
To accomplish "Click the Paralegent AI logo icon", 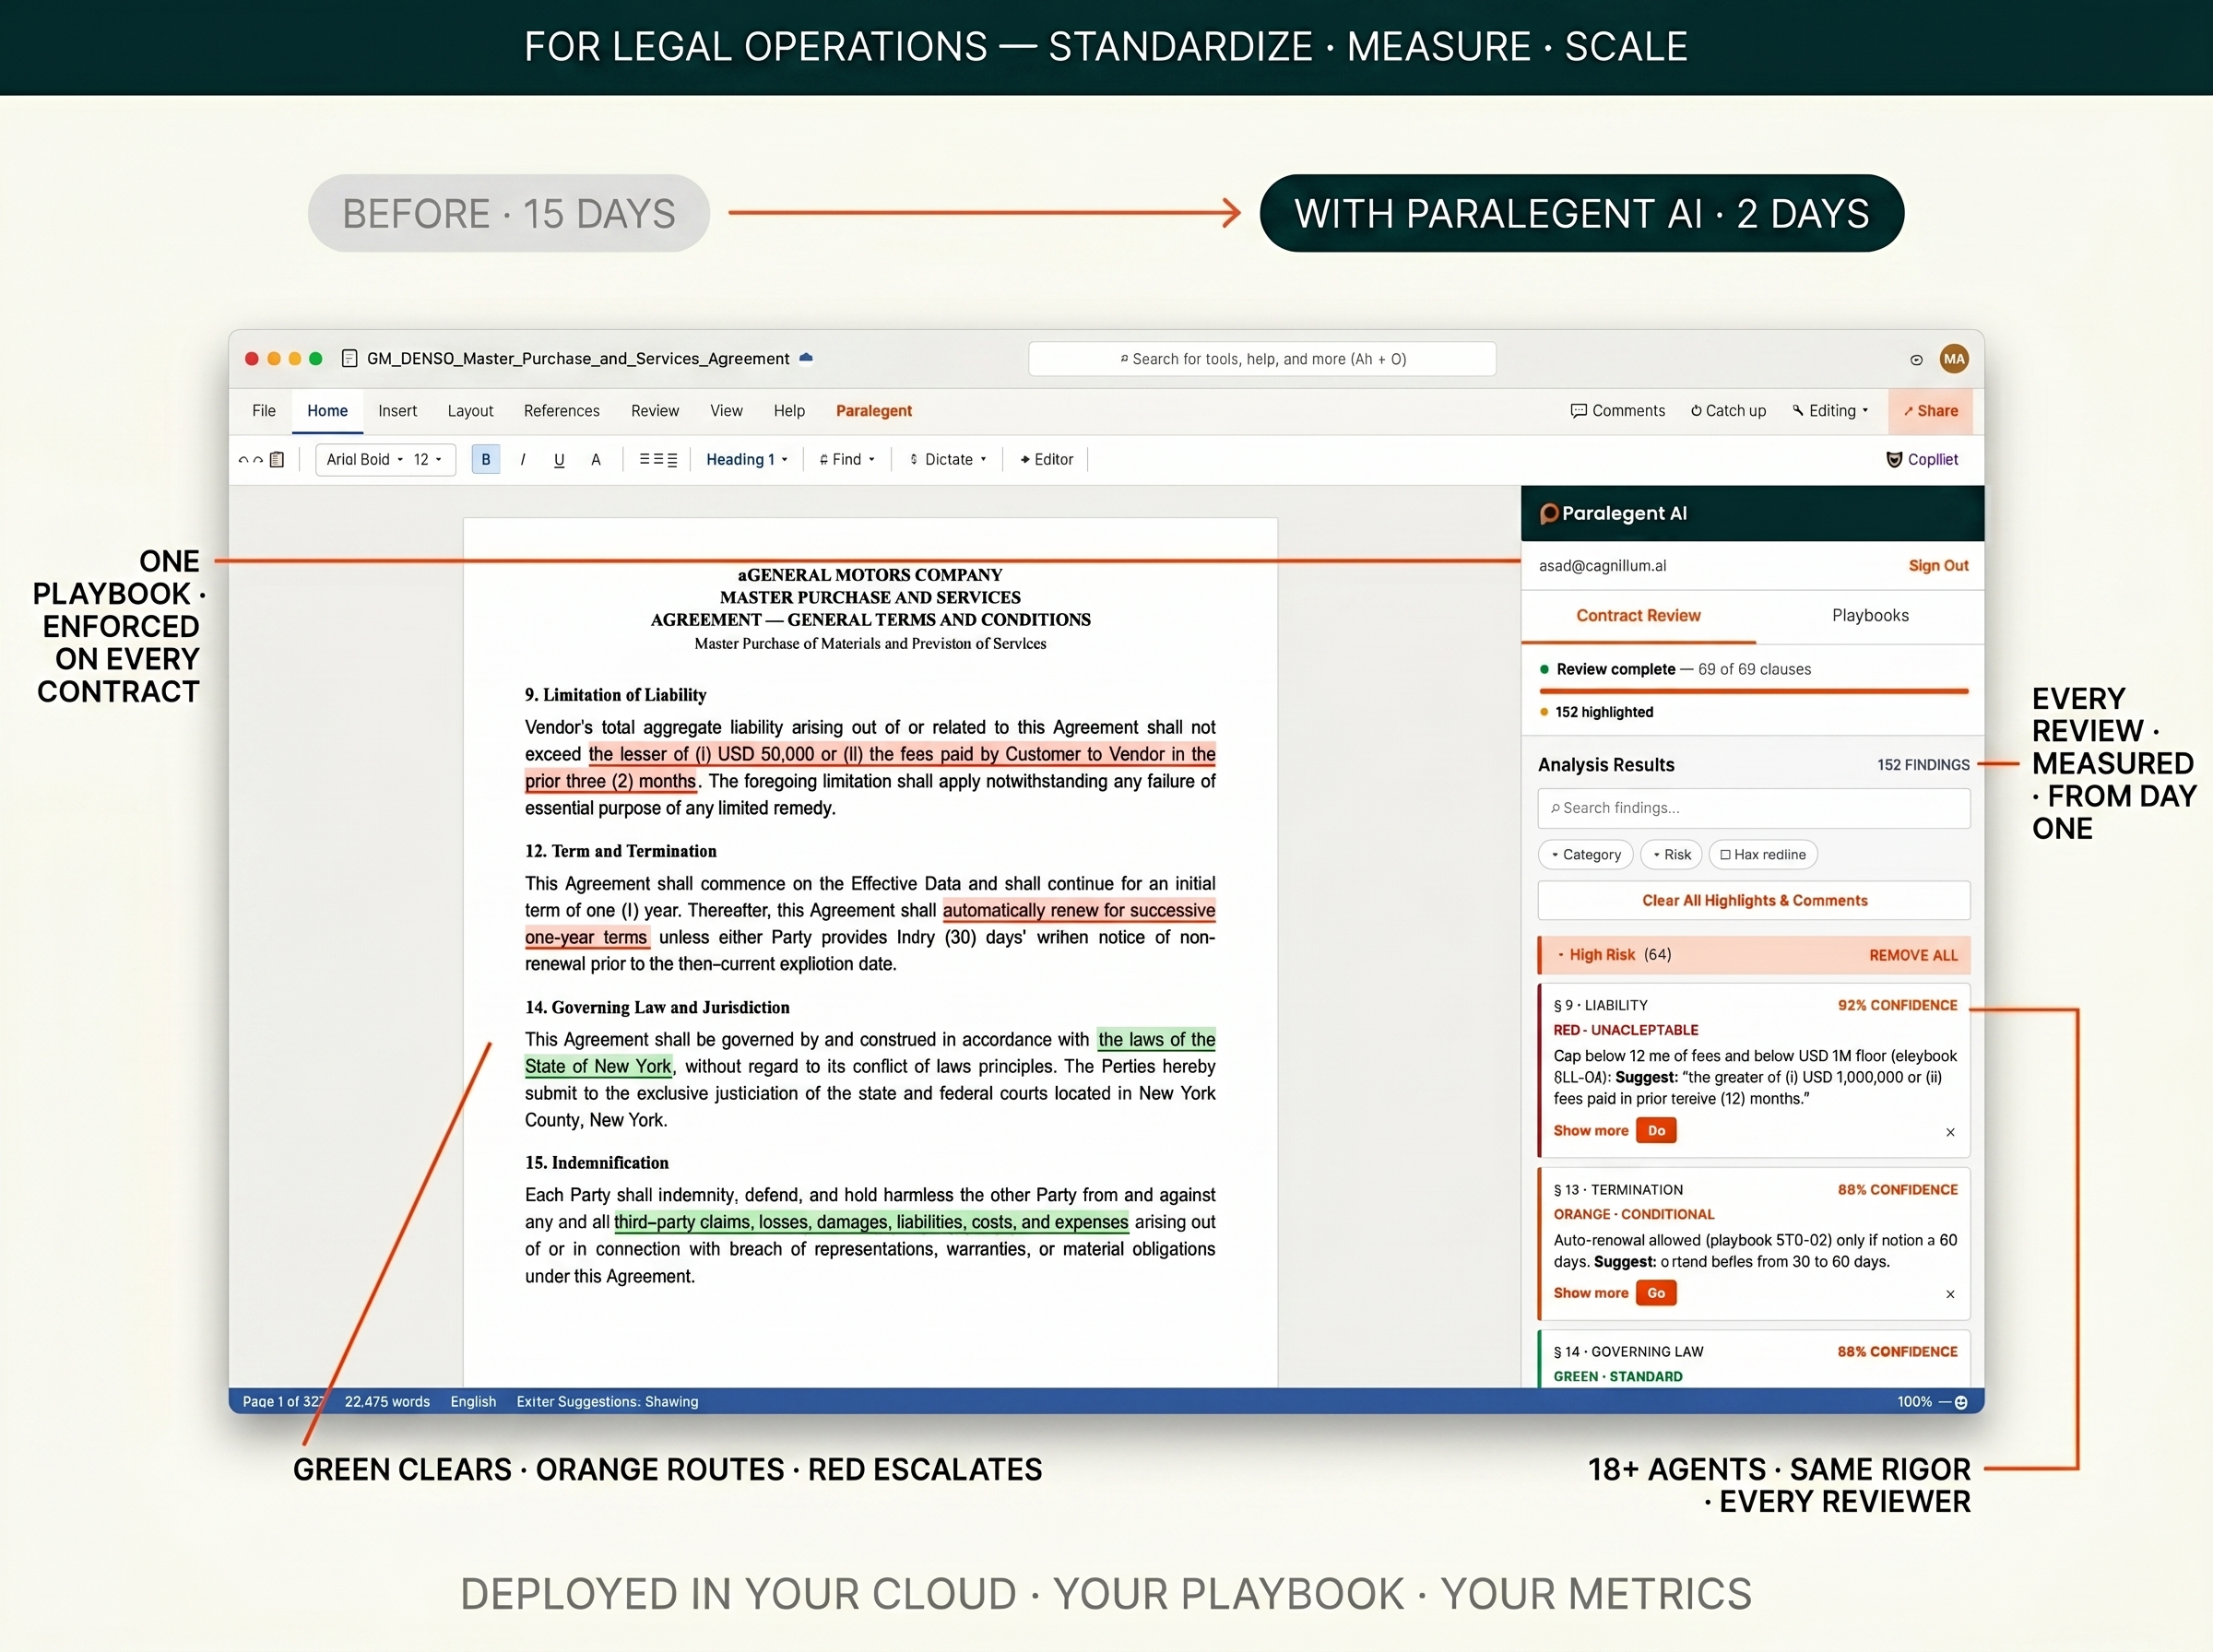I will click(1549, 513).
